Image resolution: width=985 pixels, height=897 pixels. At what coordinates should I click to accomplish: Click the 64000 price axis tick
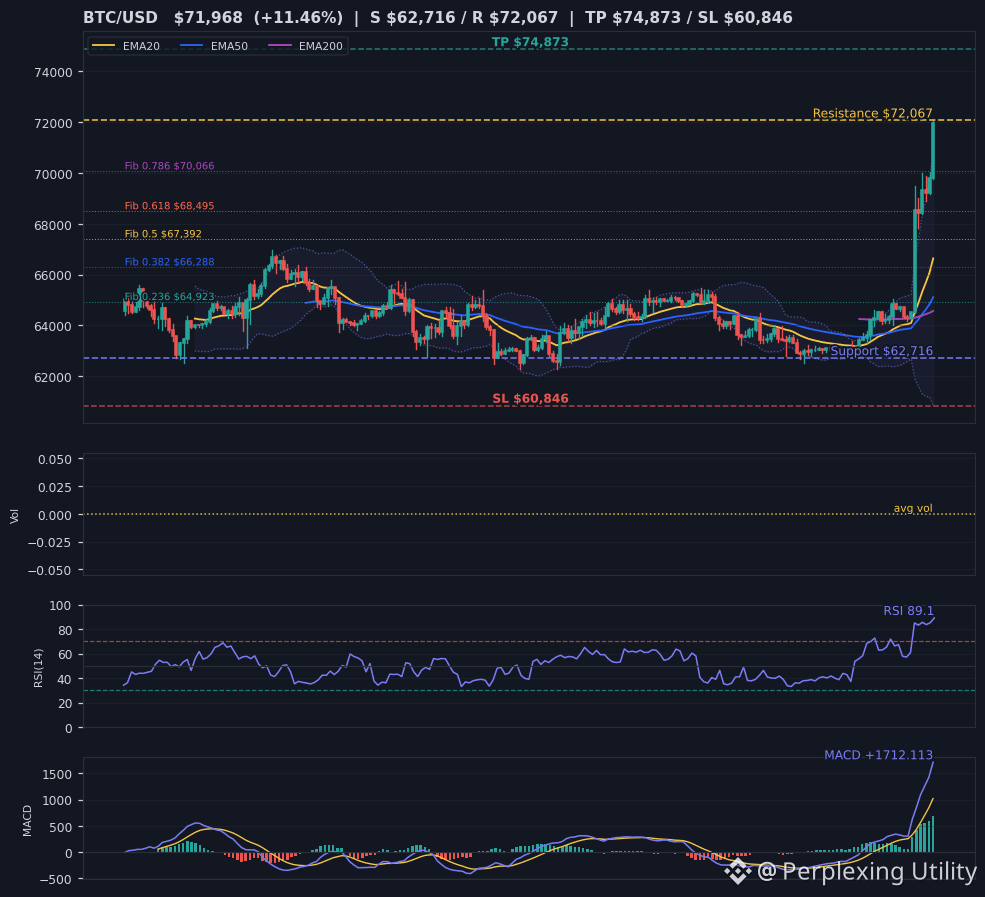[53, 327]
